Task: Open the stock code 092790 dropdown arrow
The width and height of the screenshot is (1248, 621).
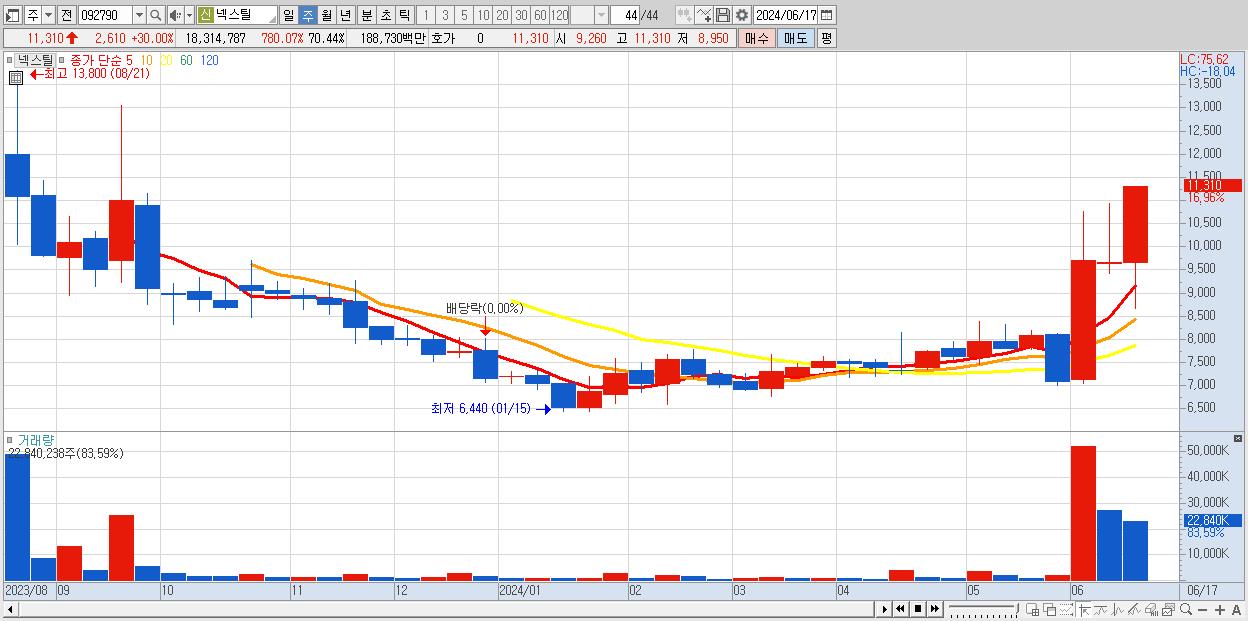Action: pyautogui.click(x=139, y=15)
